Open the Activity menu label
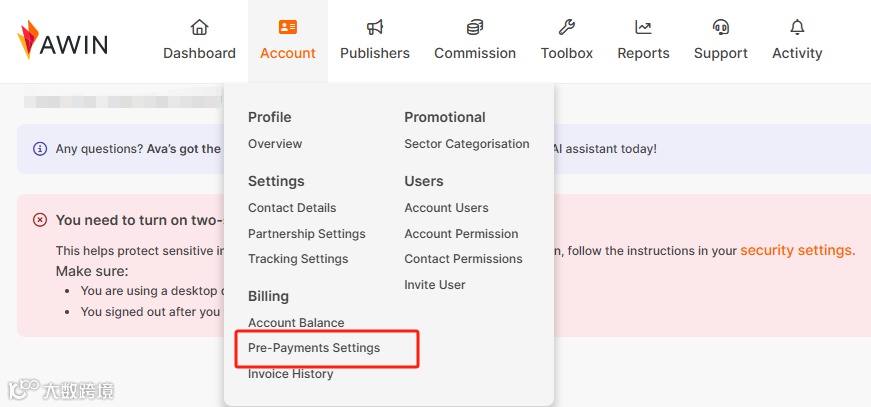 797,53
